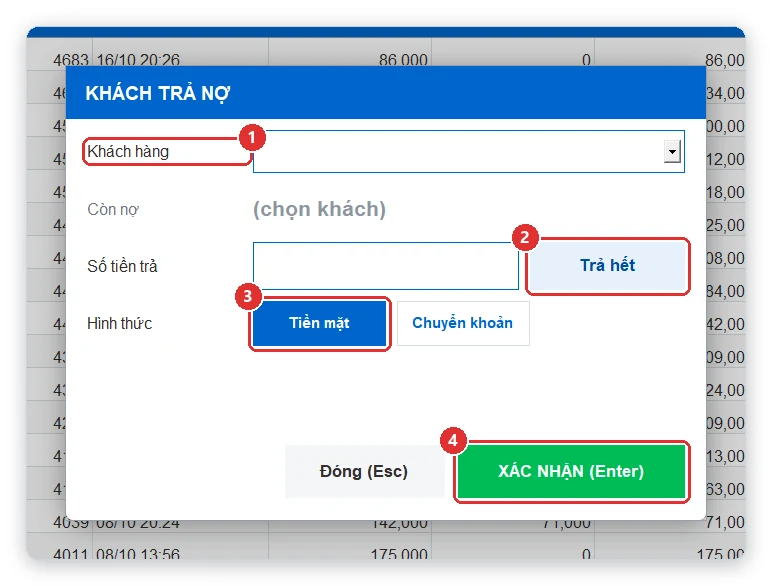Click the Số tiền trả label

tap(122, 266)
